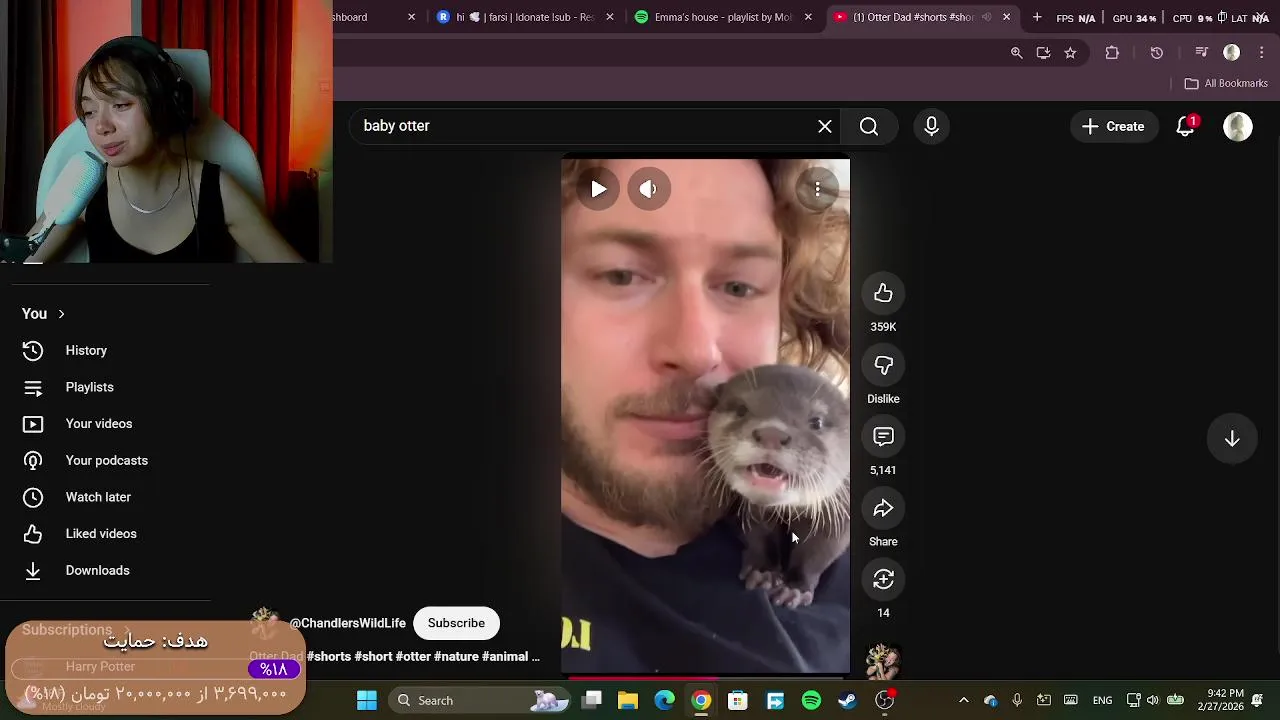Open Watch later list
This screenshot has width=1280, height=720.
click(110, 497)
